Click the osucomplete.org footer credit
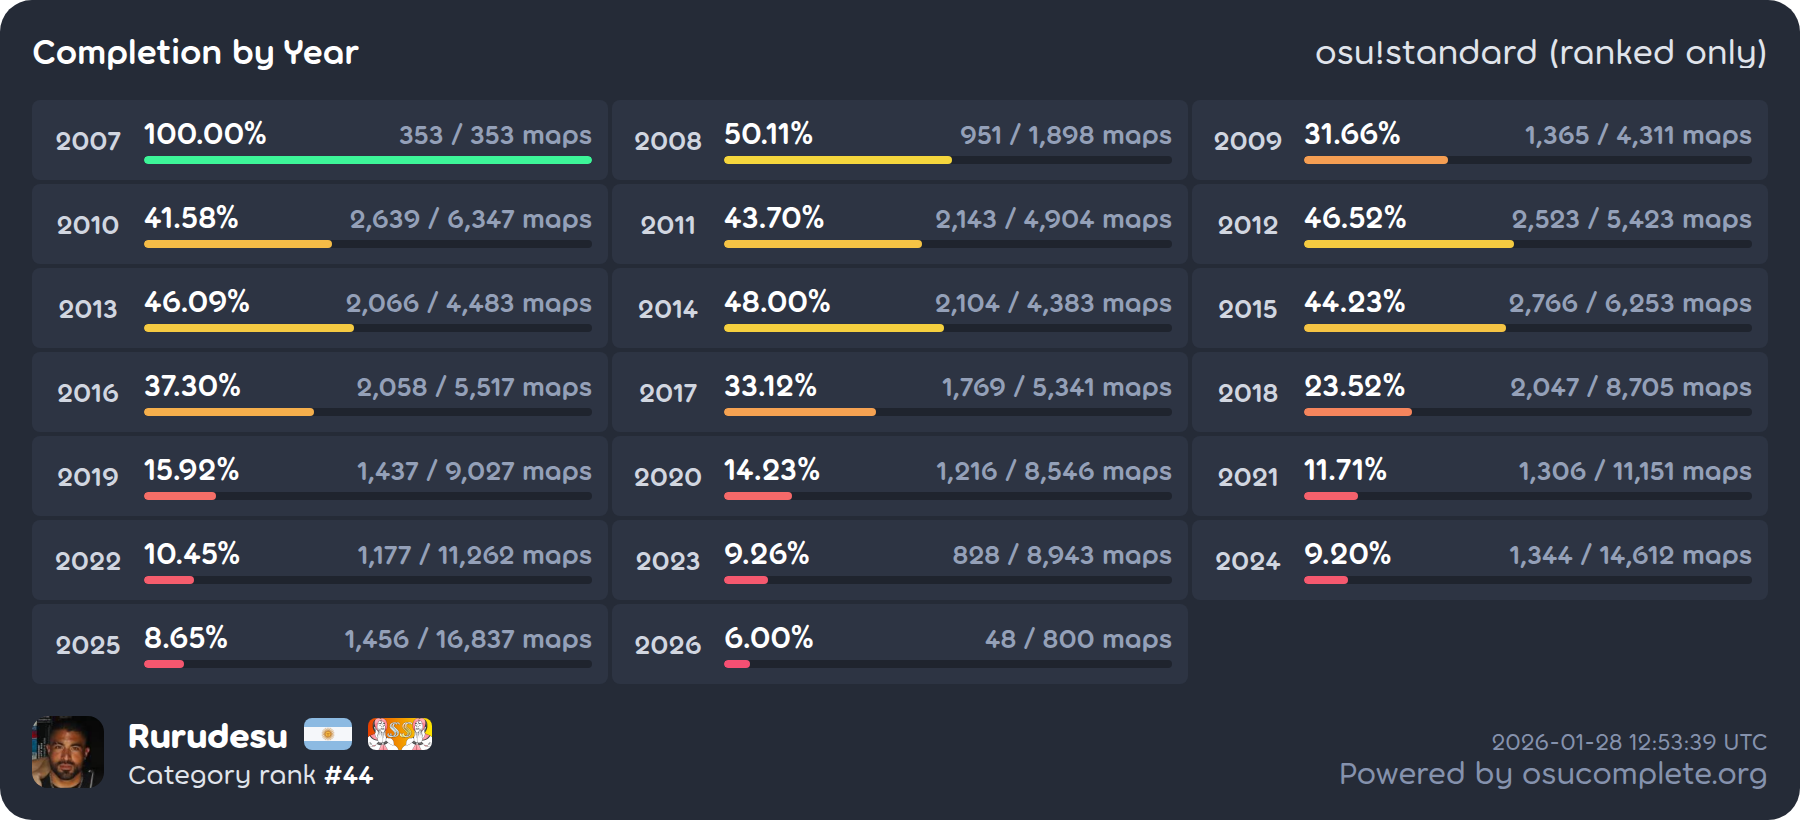This screenshot has height=820, width=1800. coord(1552,774)
